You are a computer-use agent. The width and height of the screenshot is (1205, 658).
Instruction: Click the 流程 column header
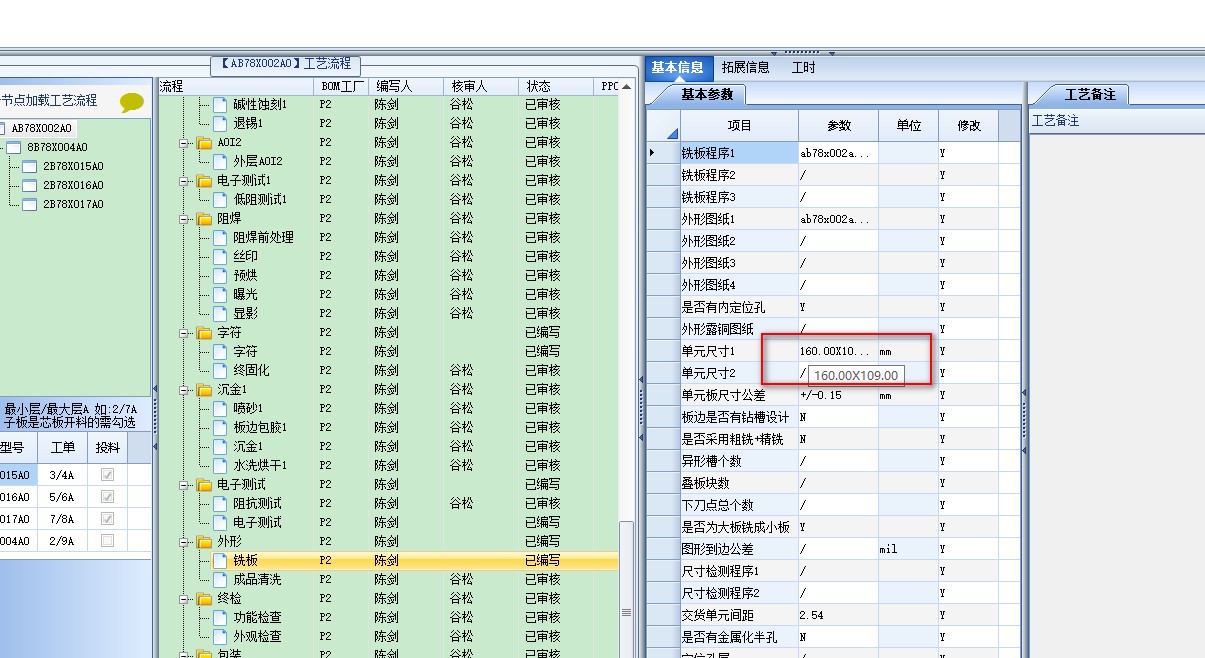(x=236, y=87)
